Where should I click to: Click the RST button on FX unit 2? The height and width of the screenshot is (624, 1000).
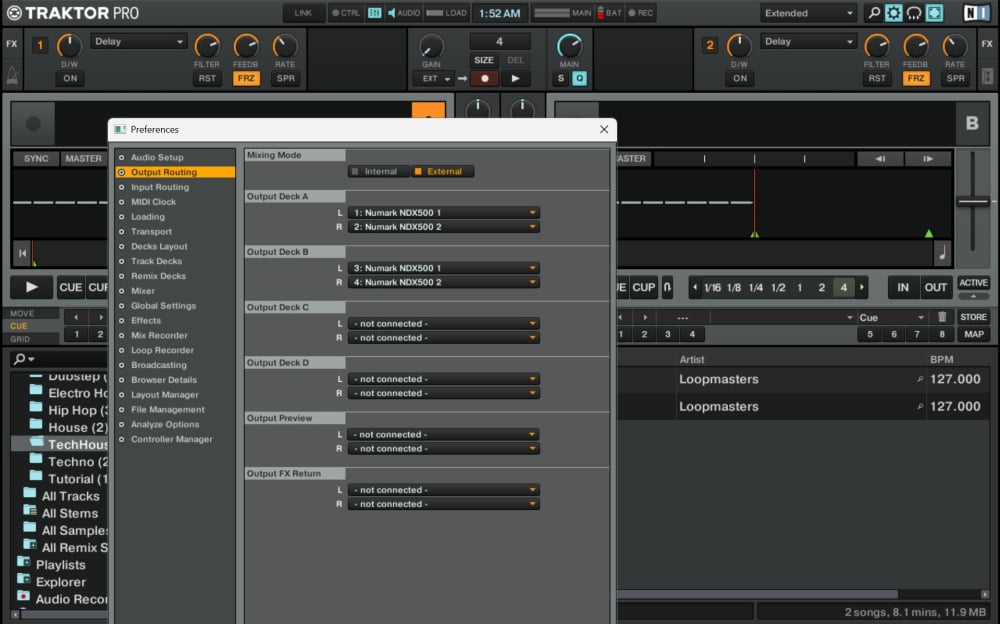877,78
